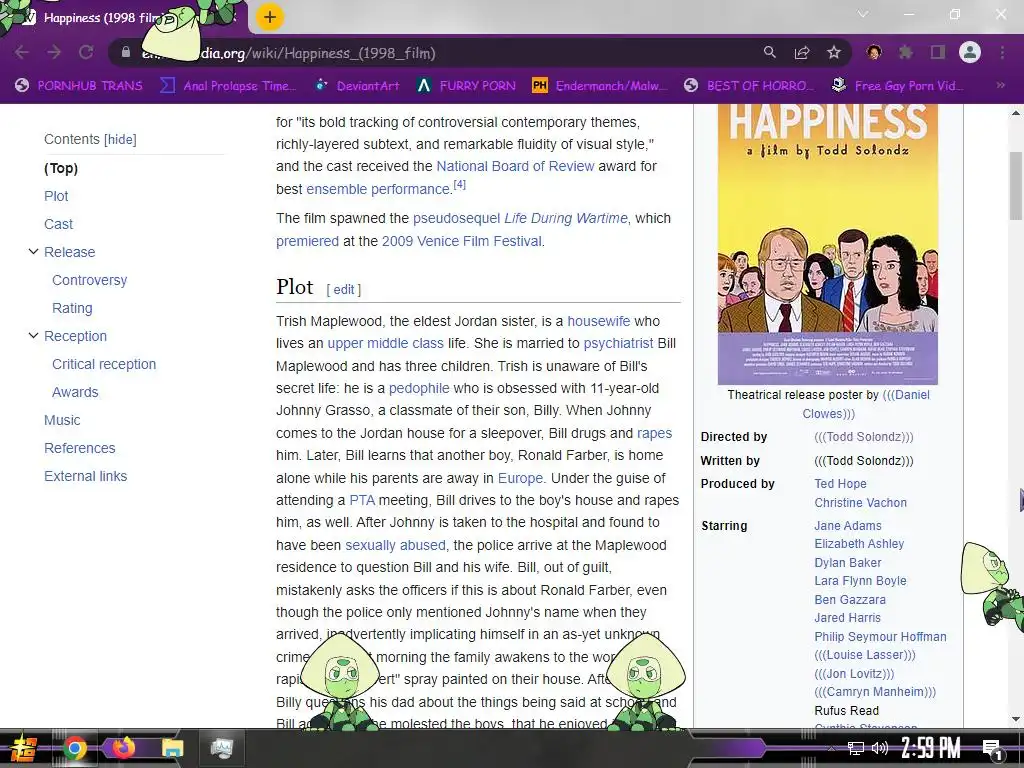Show hidden bookmarks with the double chevron
This screenshot has width=1024, height=768.
[1000, 86]
